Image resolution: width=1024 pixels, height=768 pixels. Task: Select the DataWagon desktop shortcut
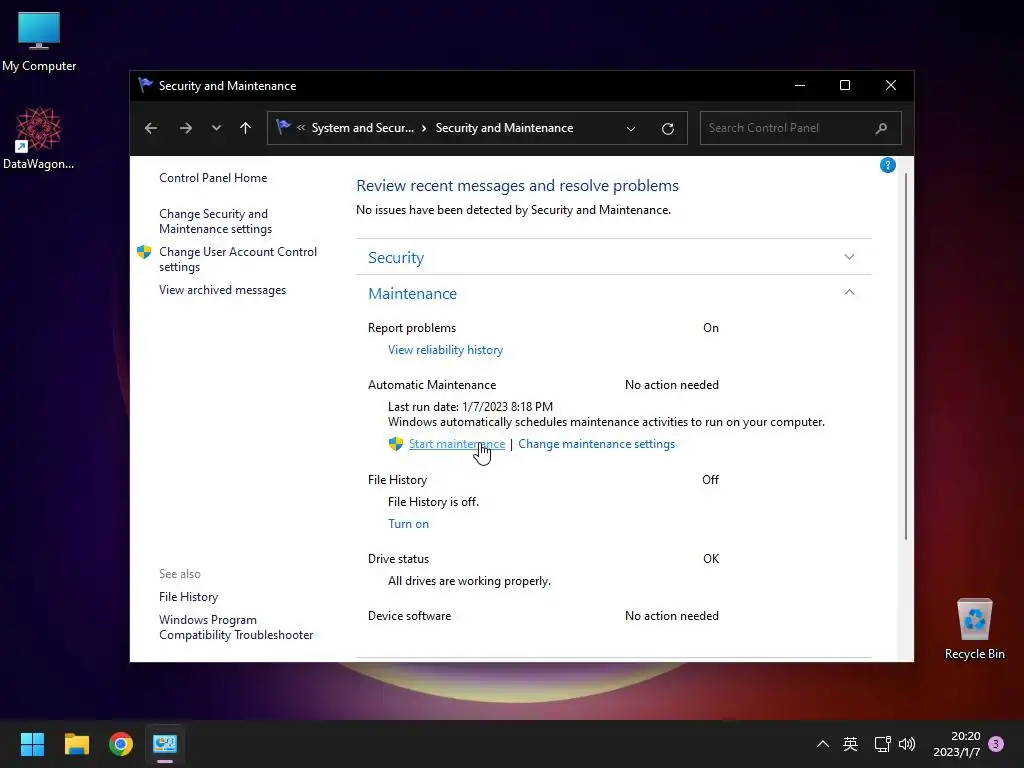pyautogui.click(x=39, y=138)
